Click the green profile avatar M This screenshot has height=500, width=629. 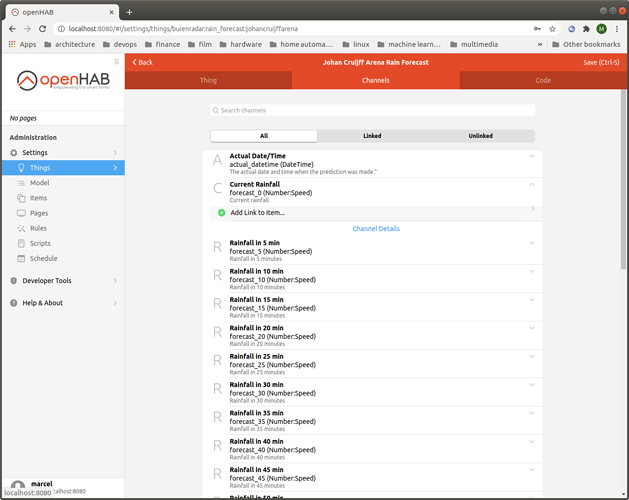[x=601, y=29]
